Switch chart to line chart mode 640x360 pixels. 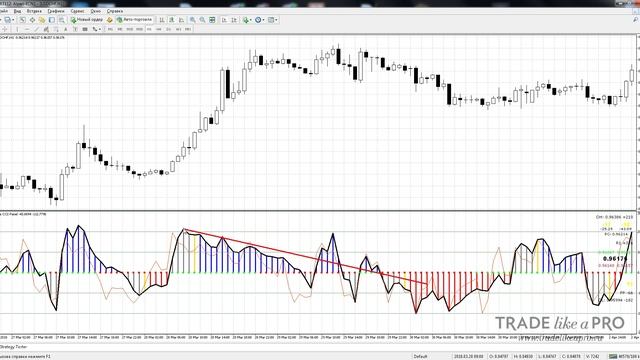point(181,20)
